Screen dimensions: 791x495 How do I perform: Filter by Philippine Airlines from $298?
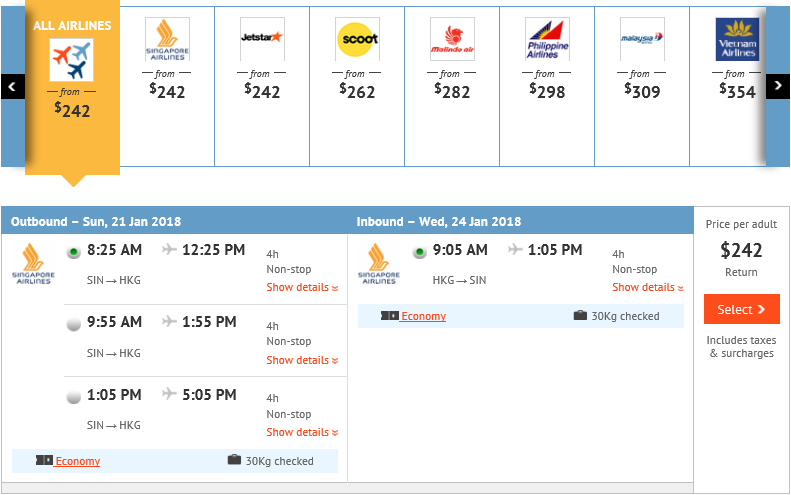[x=547, y=86]
